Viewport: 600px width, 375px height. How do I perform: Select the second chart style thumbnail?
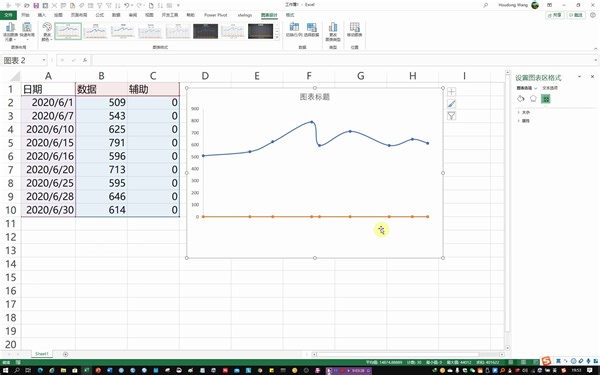(x=96, y=31)
